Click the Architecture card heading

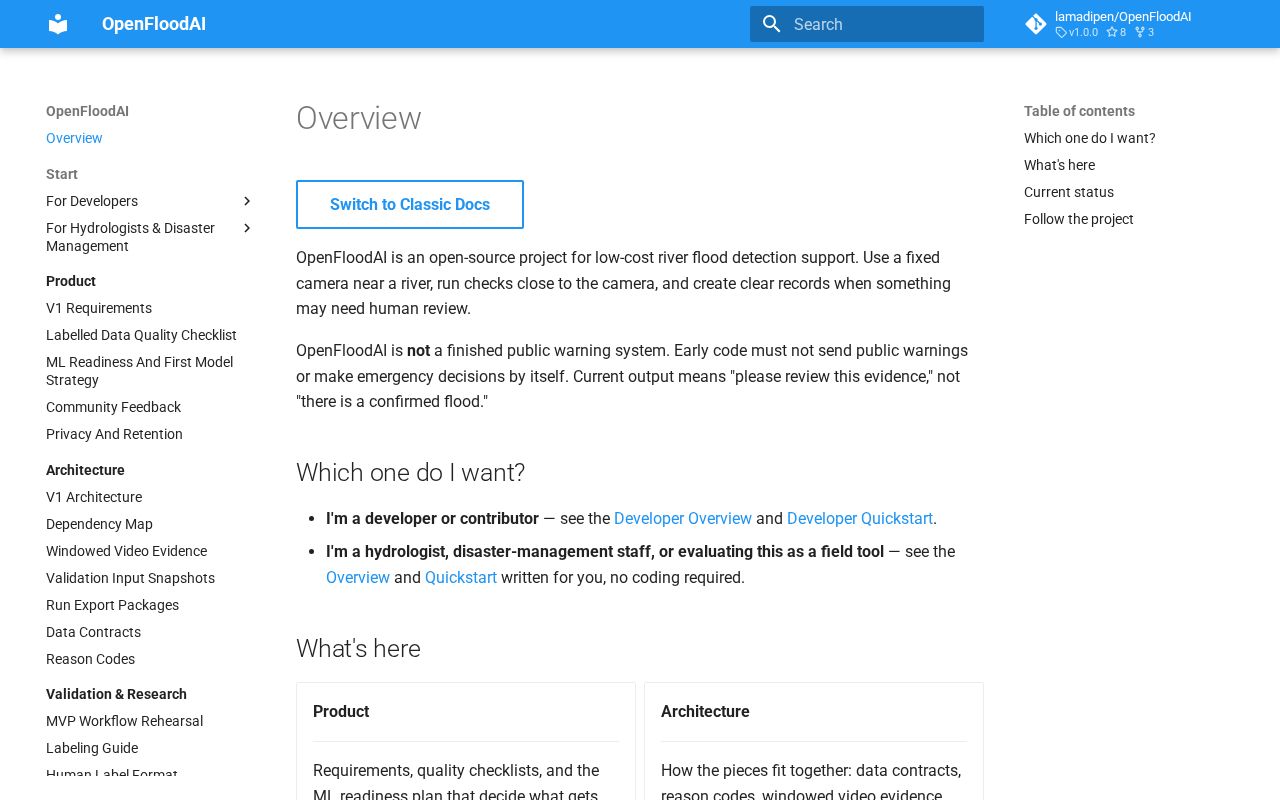pyautogui.click(x=705, y=711)
